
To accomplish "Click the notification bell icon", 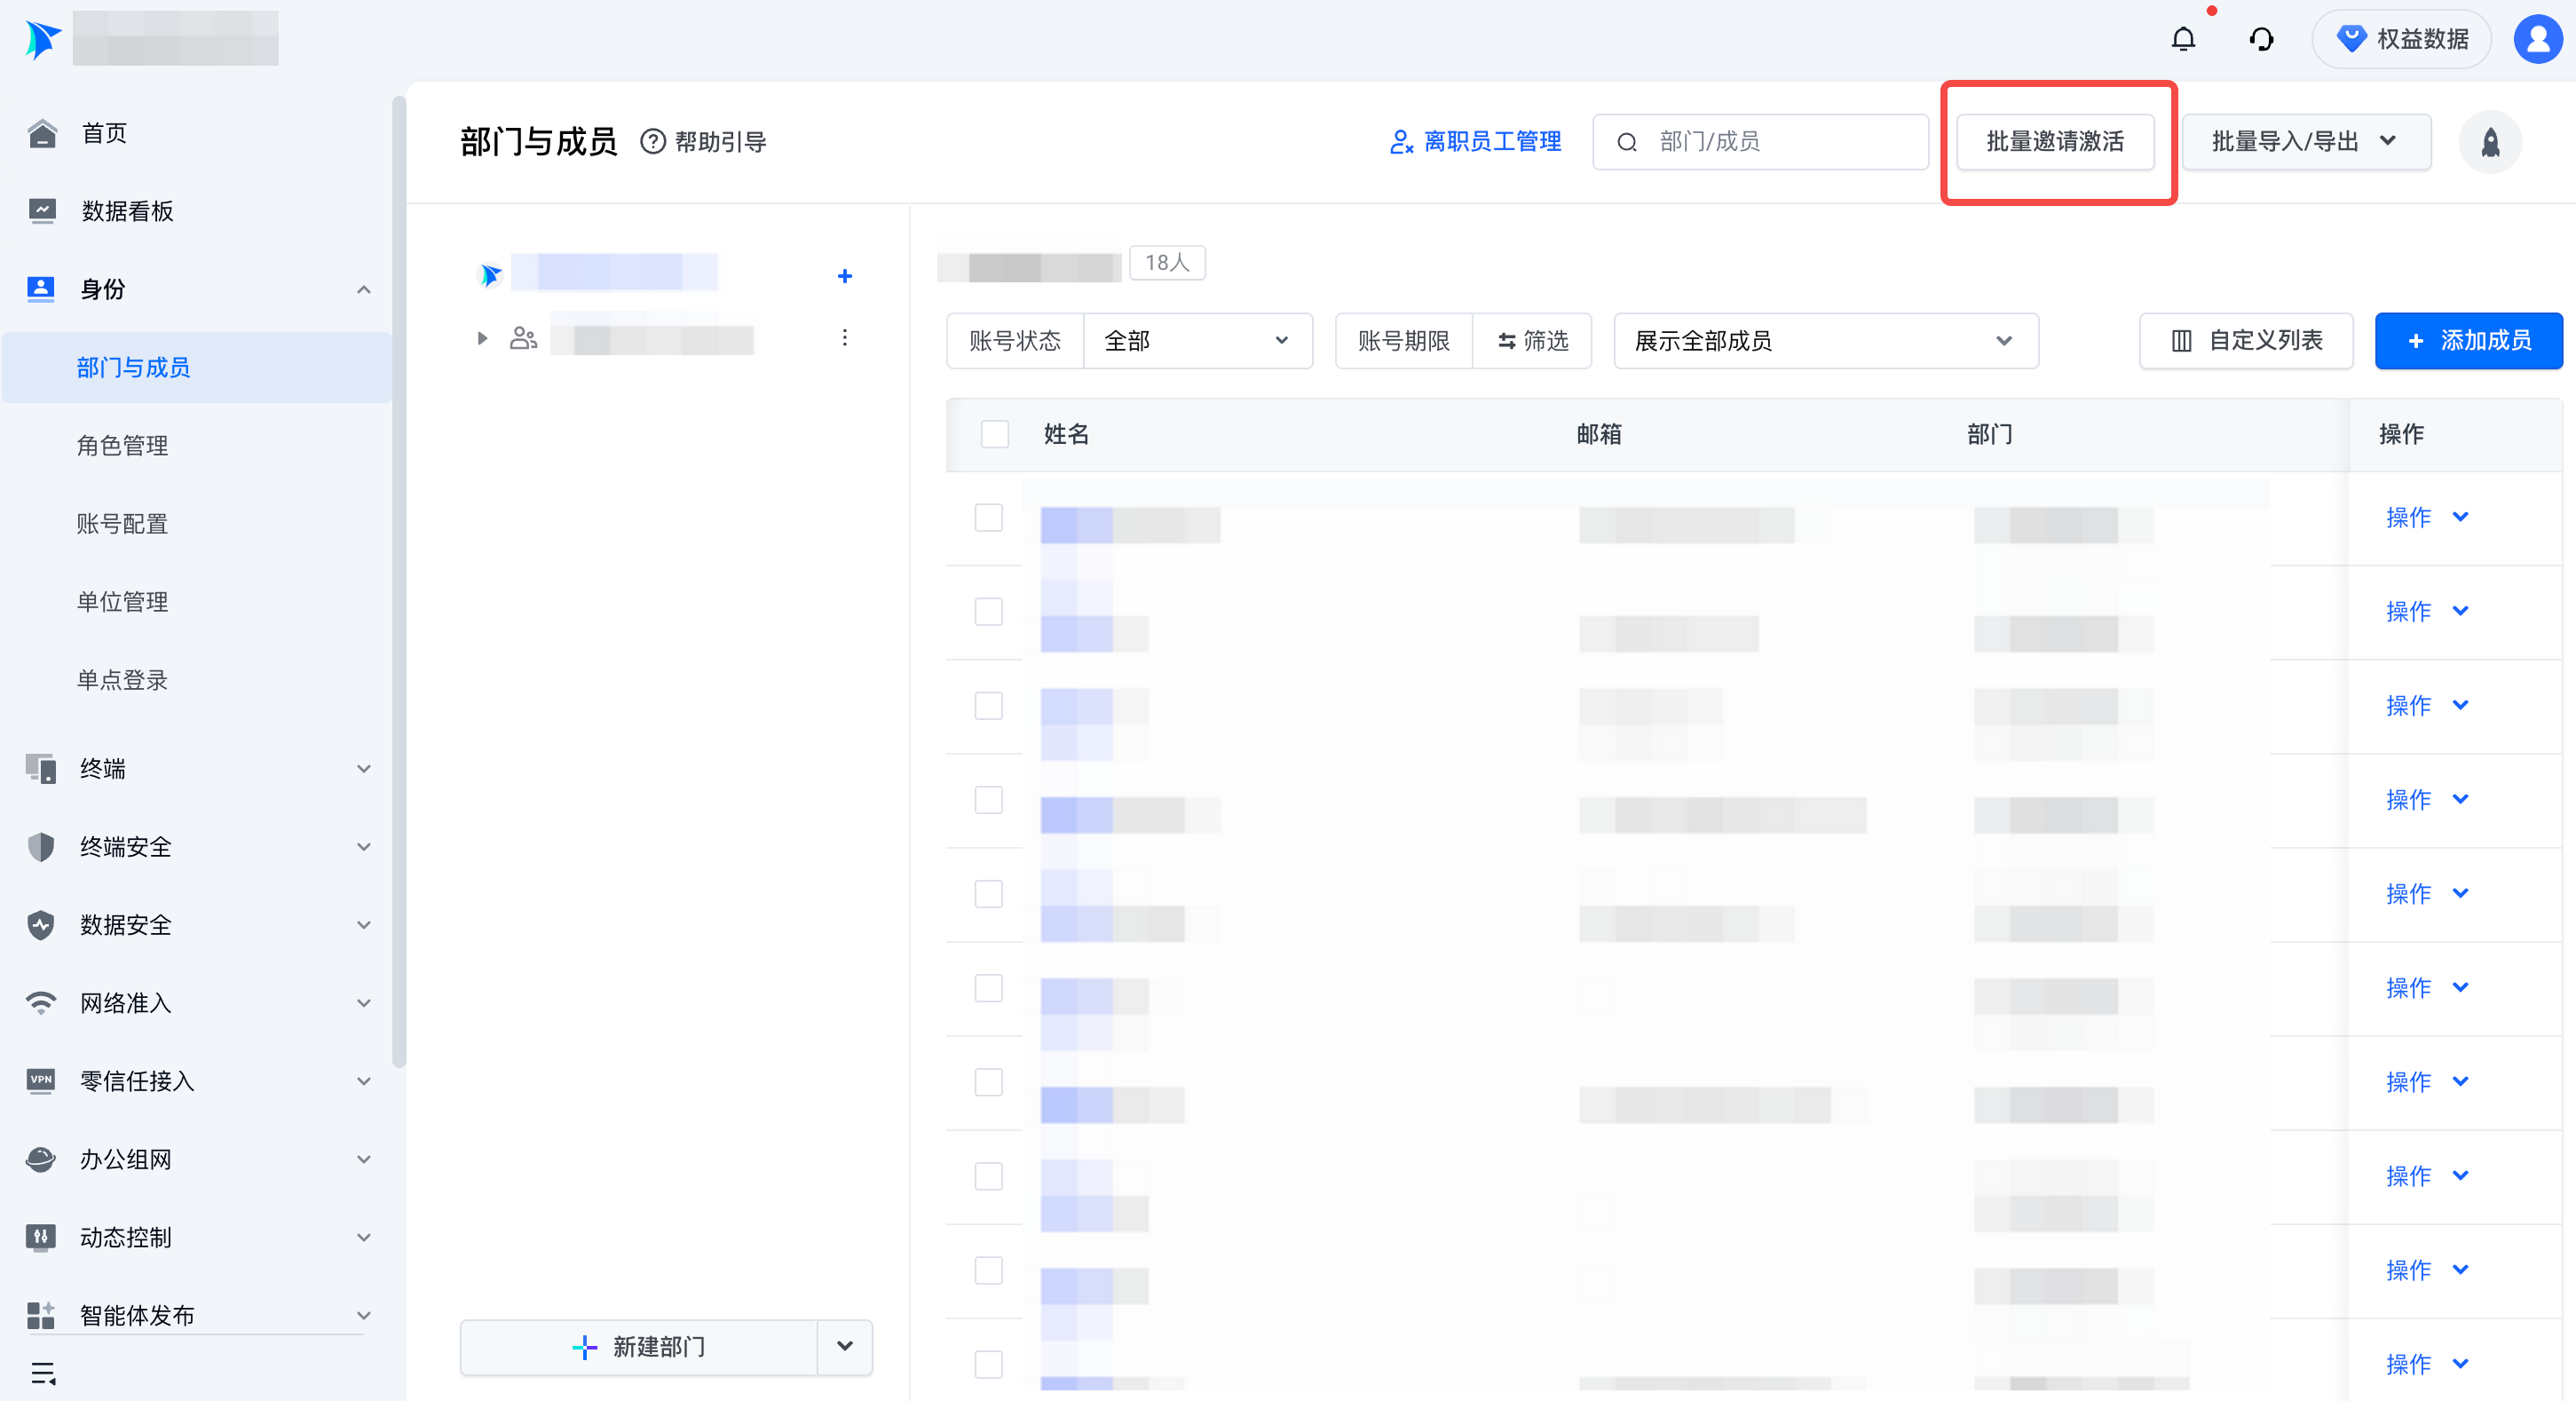I will tap(2183, 39).
